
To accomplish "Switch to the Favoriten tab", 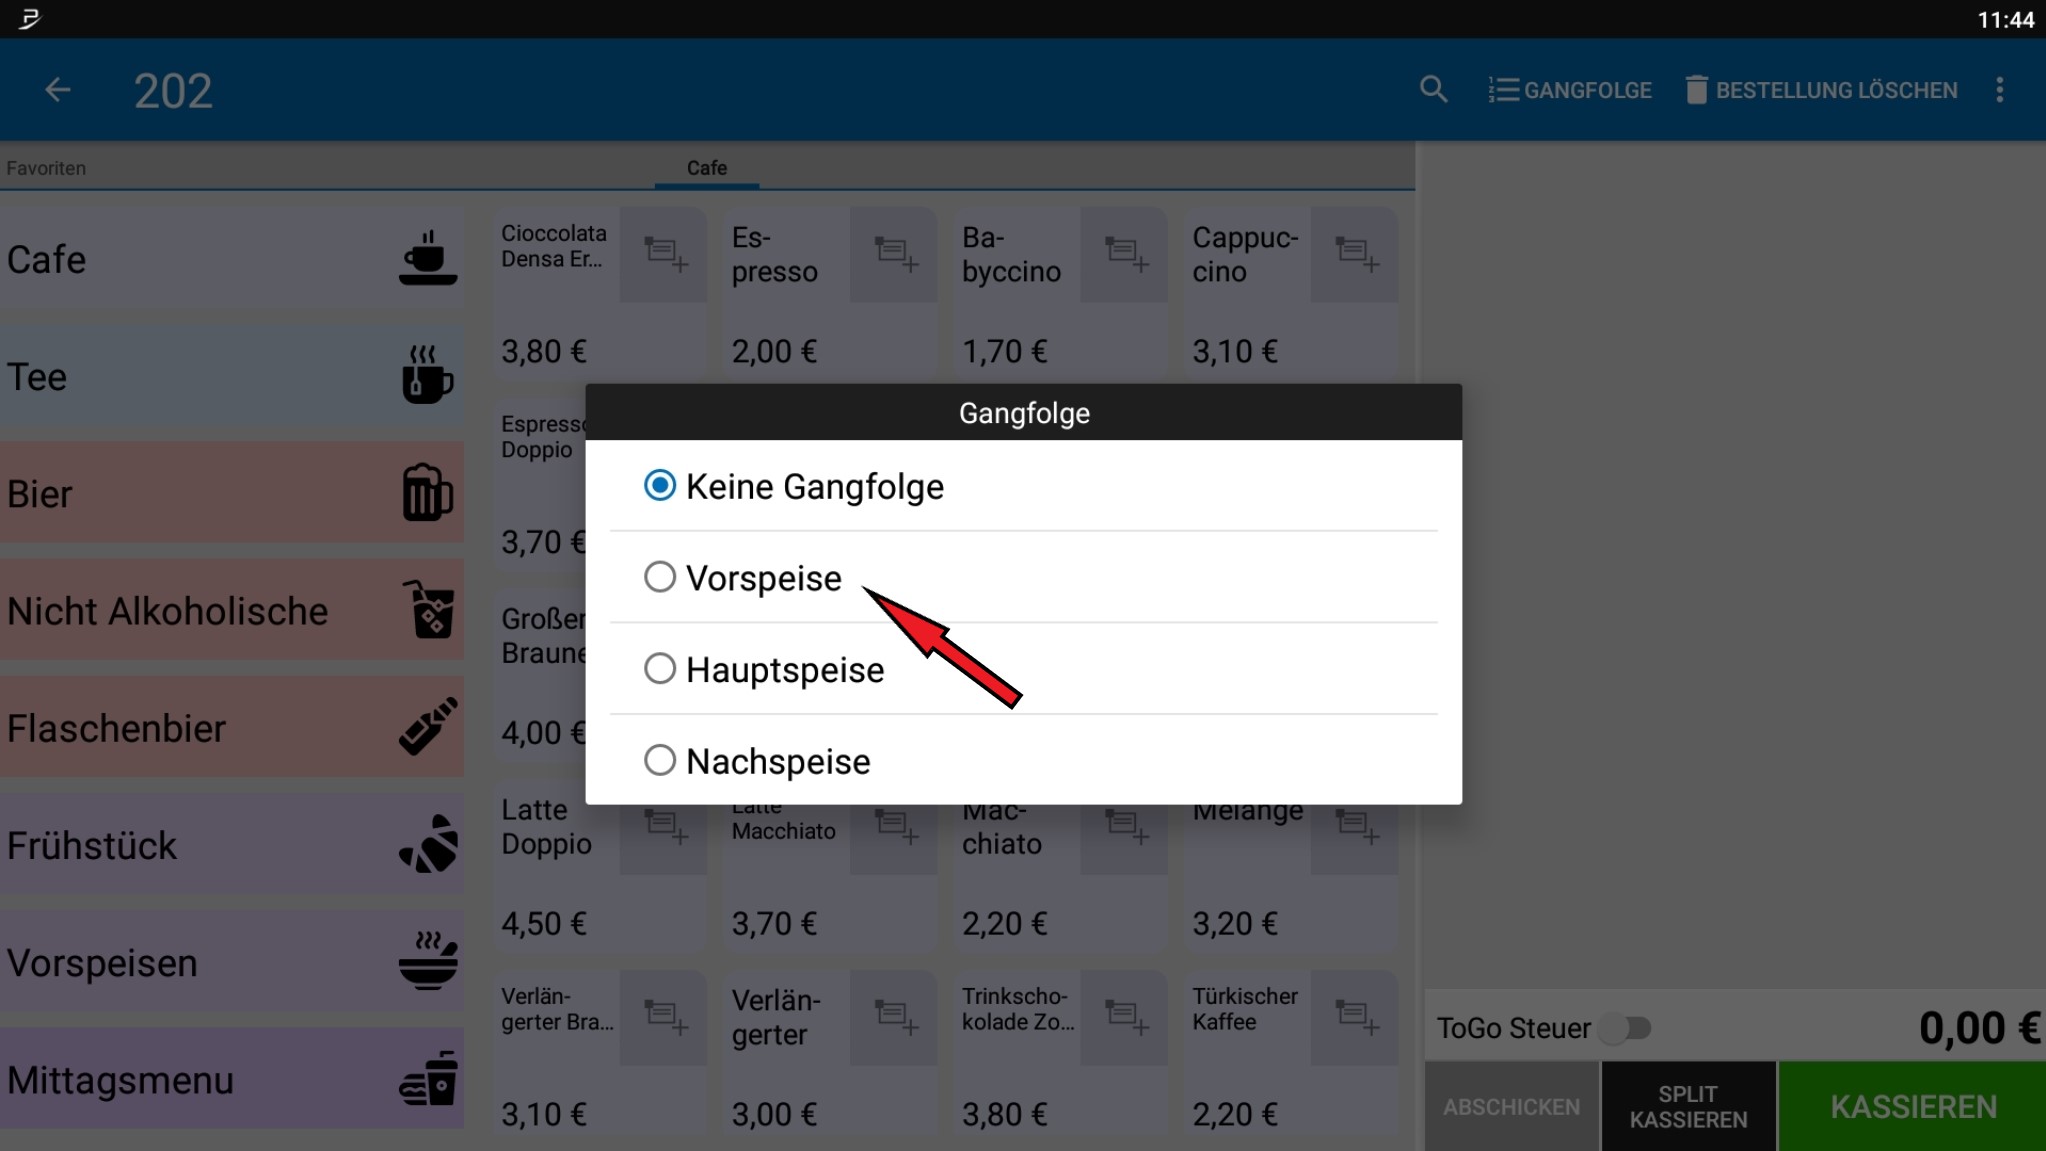I will pyautogui.click(x=45, y=168).
